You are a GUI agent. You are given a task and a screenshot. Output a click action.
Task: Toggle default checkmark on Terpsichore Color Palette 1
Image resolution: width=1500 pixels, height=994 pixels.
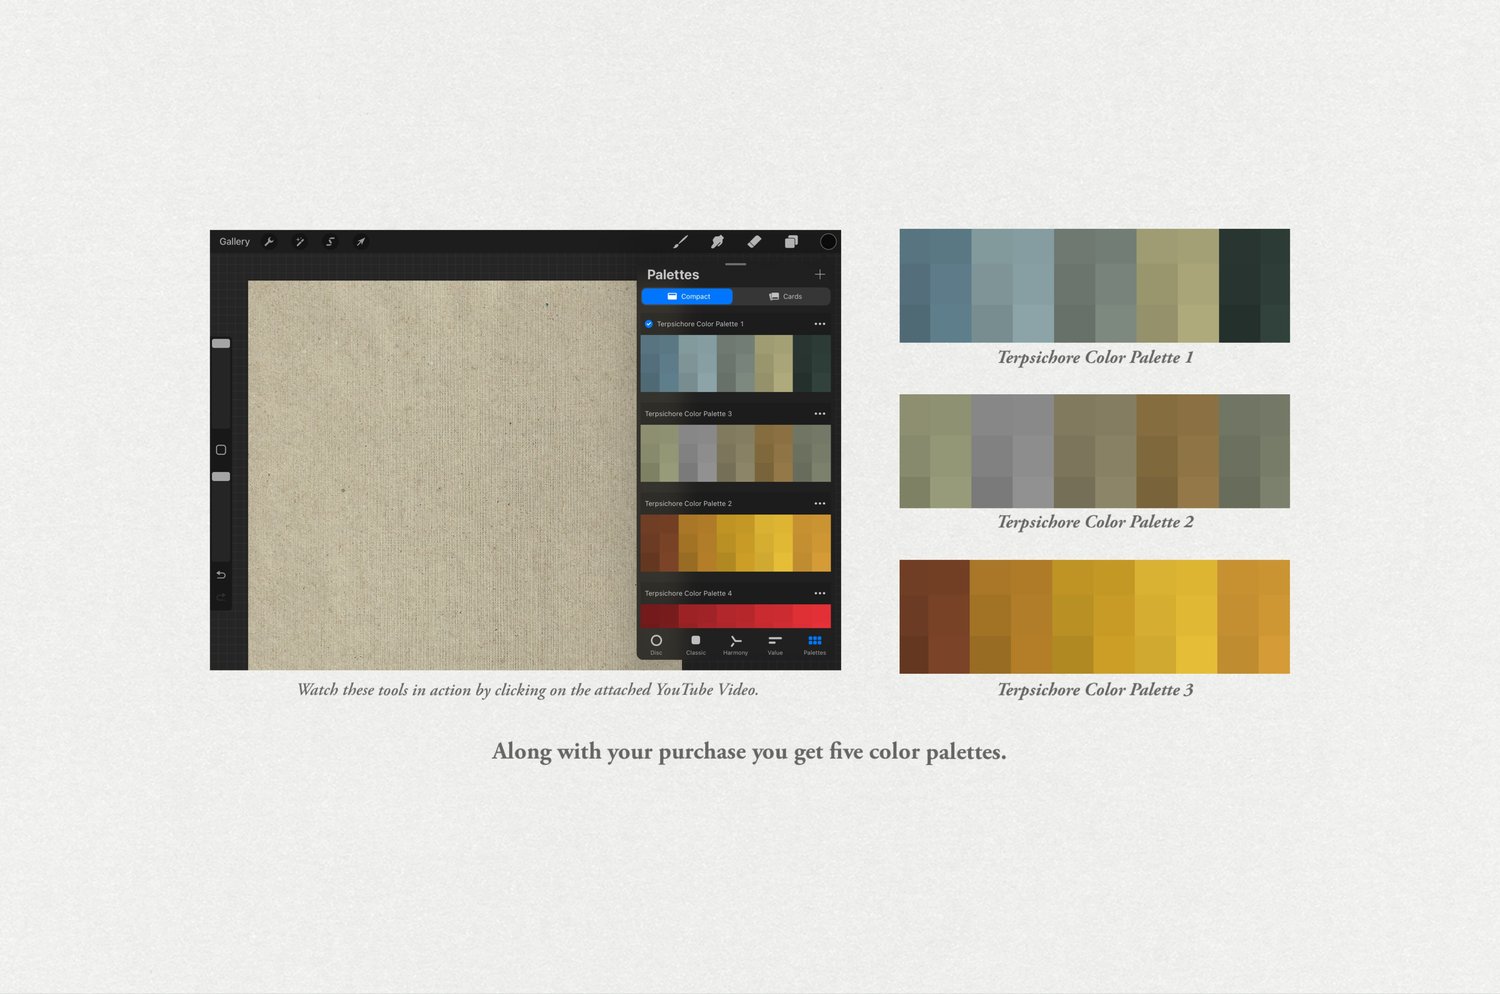click(649, 324)
